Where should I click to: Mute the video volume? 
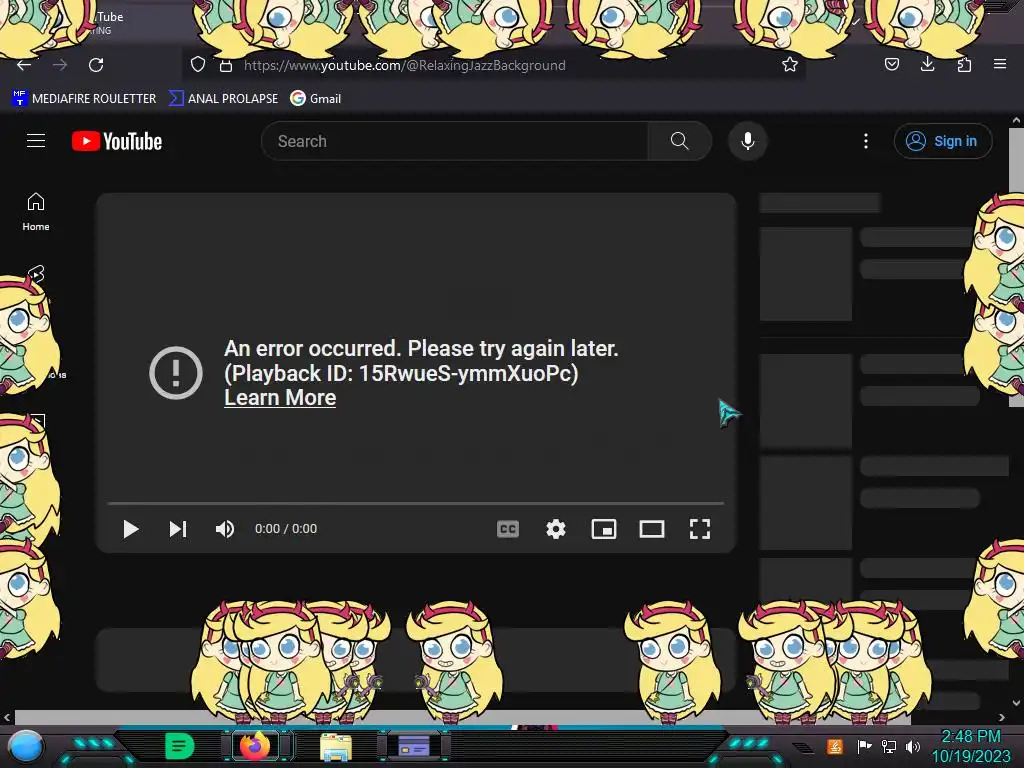click(225, 529)
